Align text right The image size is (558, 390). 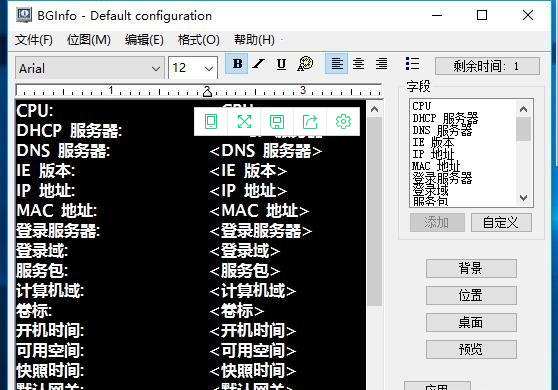tap(381, 64)
